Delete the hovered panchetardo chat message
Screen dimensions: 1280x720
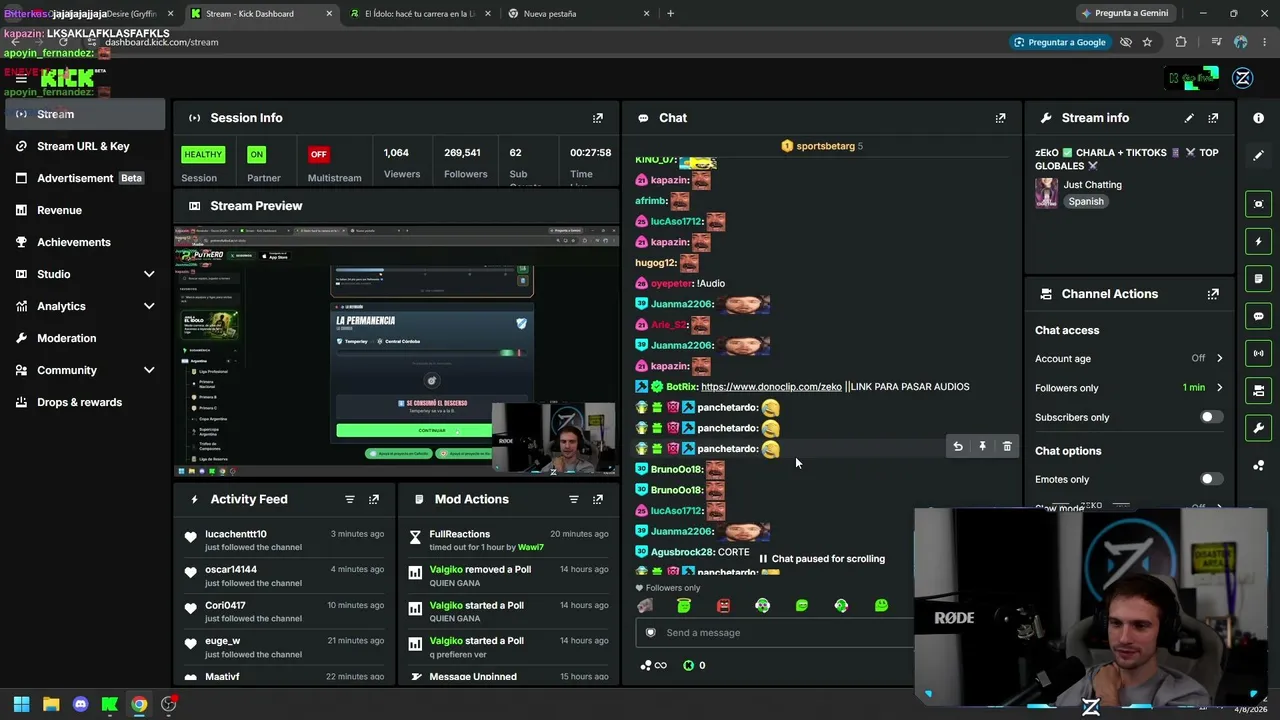pyautogui.click(x=1007, y=447)
